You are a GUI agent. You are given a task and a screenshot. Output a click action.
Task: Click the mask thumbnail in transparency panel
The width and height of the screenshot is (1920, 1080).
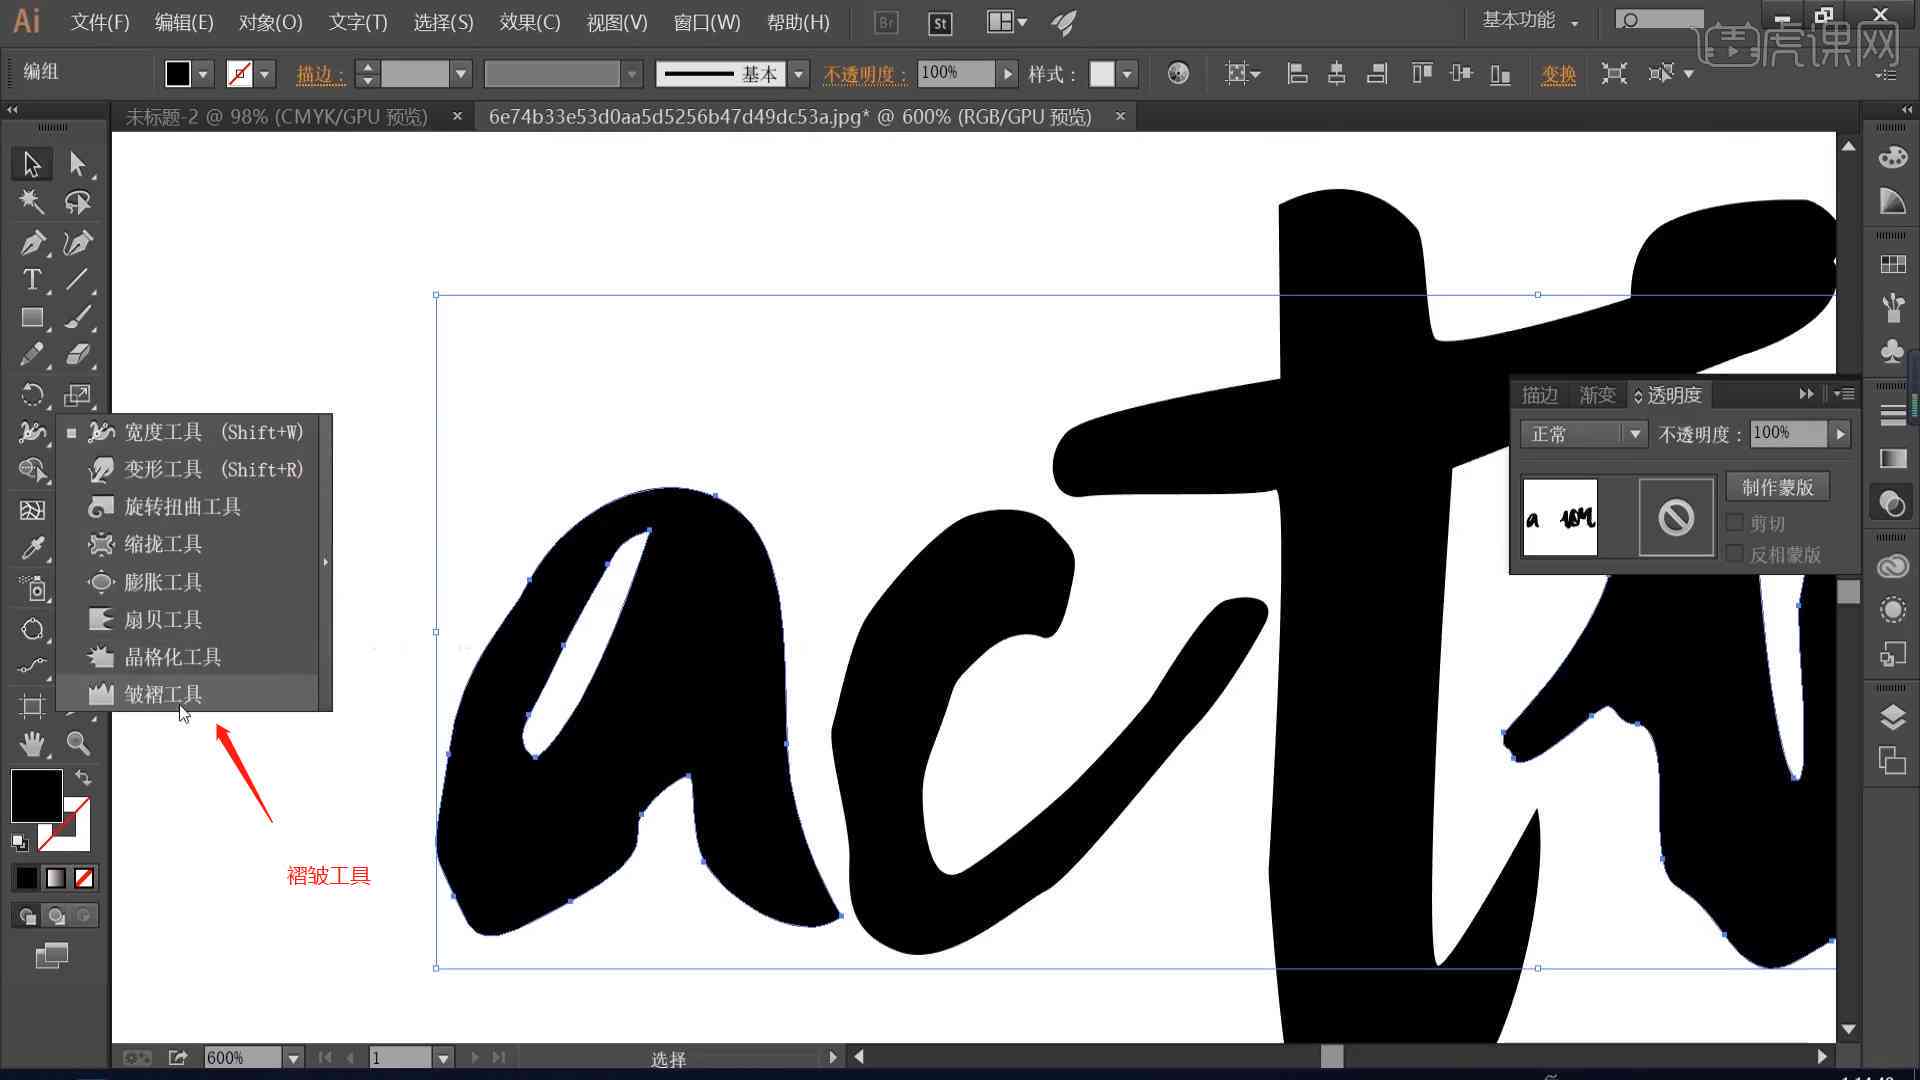tap(1675, 518)
